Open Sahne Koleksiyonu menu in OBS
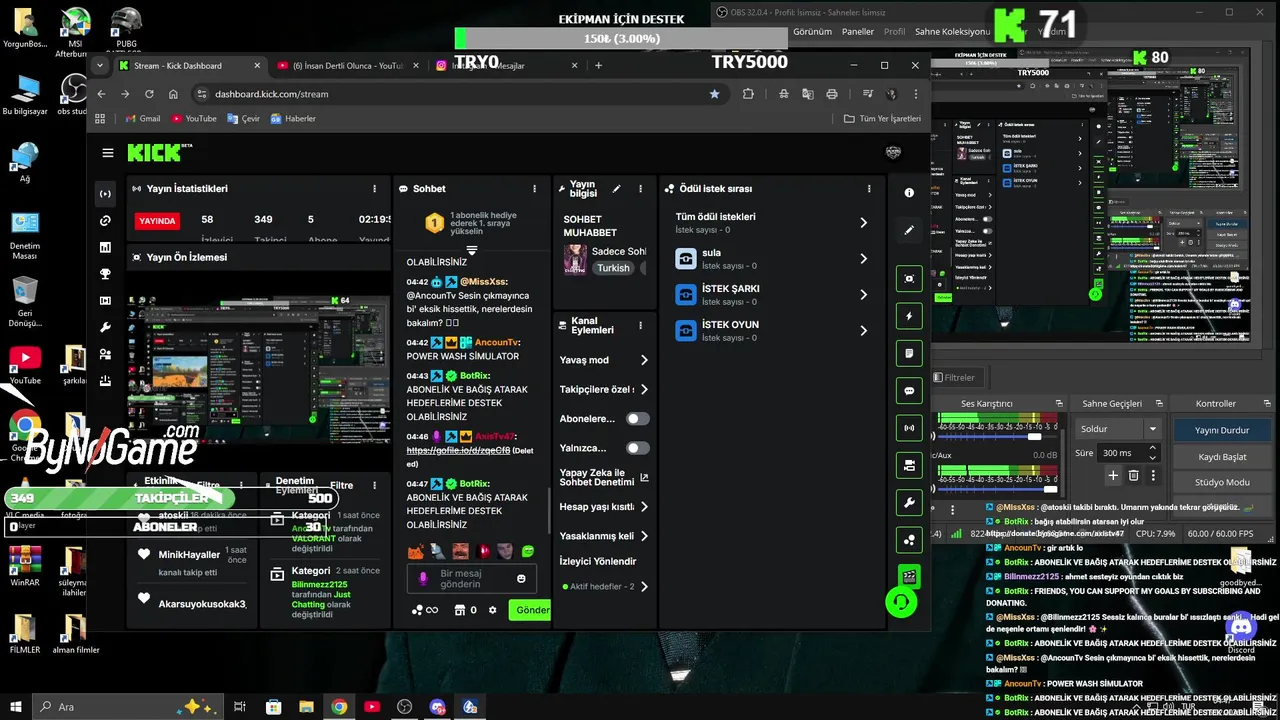 (x=952, y=32)
